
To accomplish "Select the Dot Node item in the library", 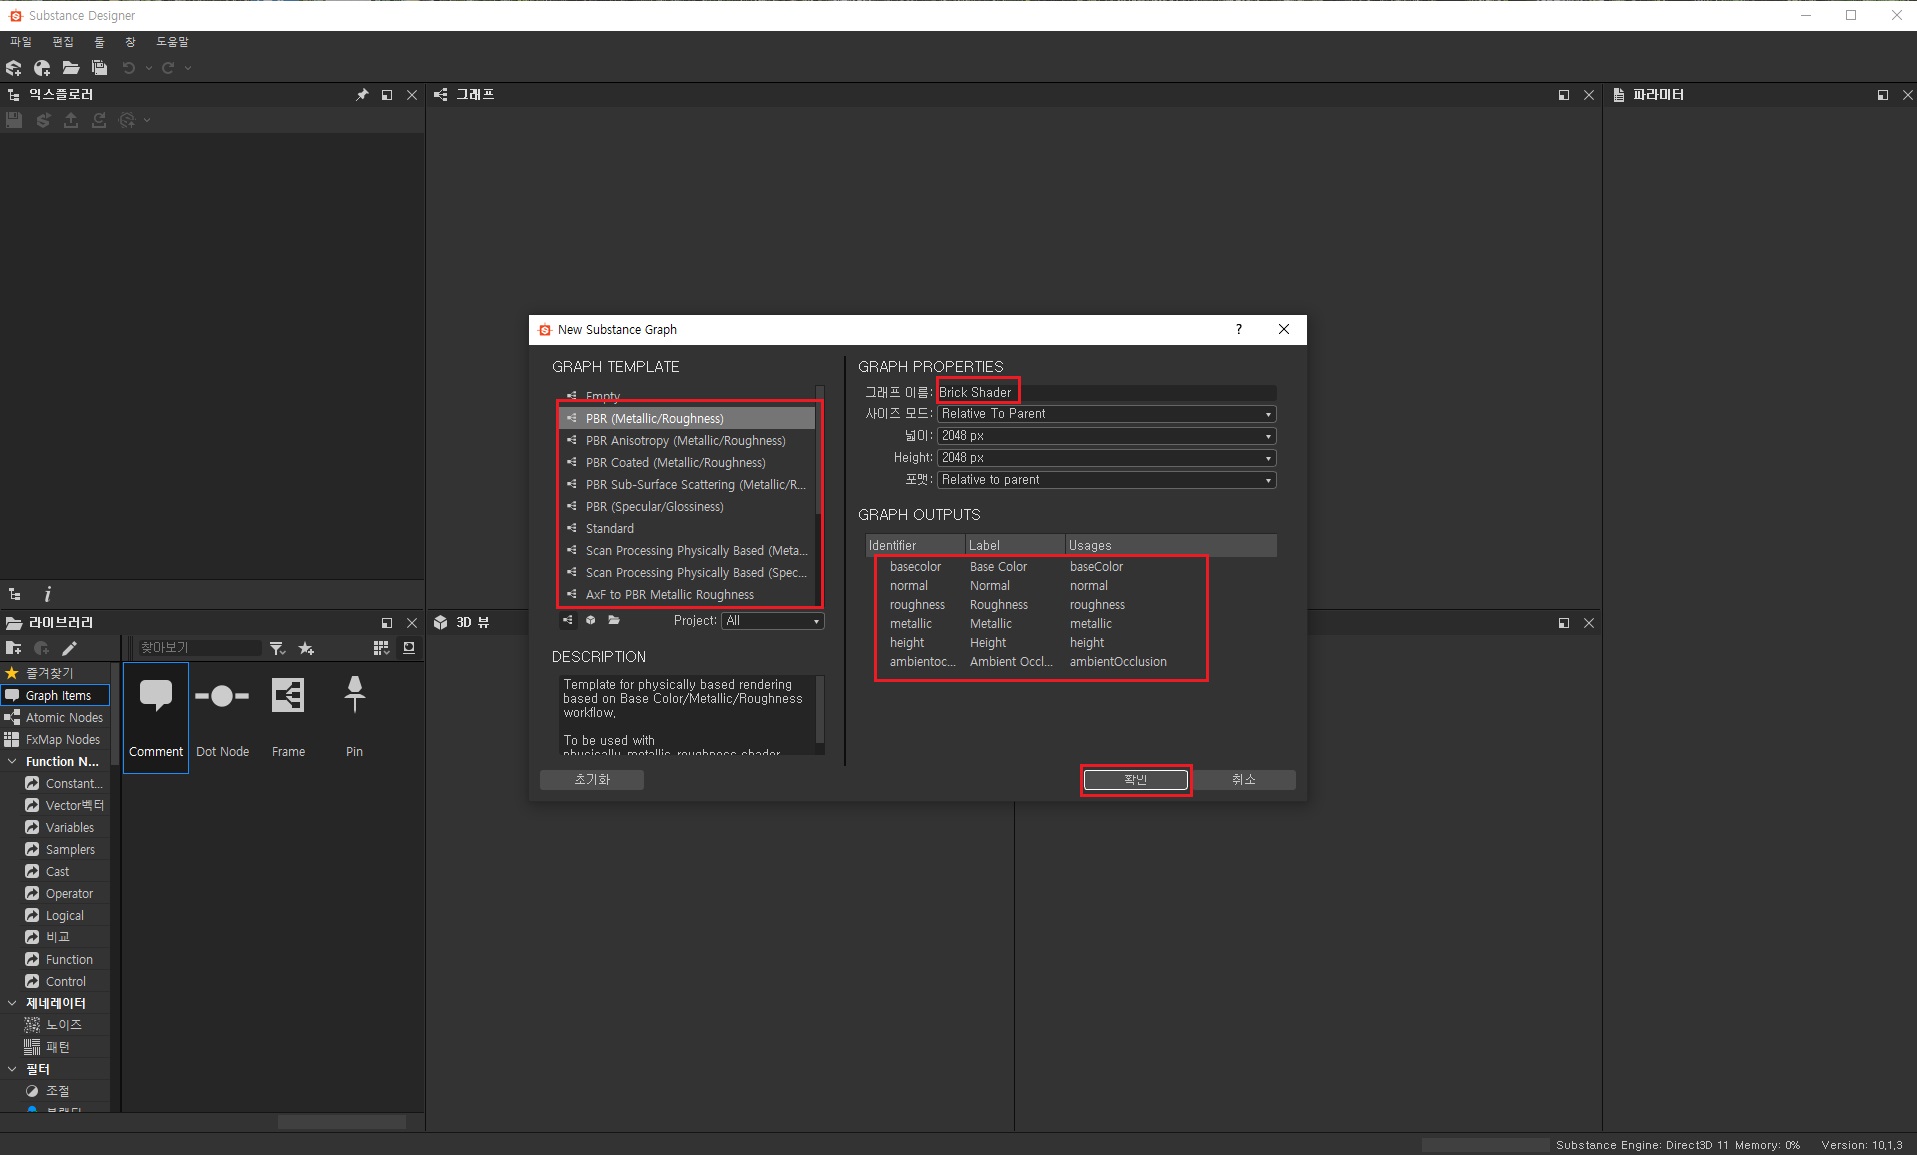I will [x=222, y=718].
